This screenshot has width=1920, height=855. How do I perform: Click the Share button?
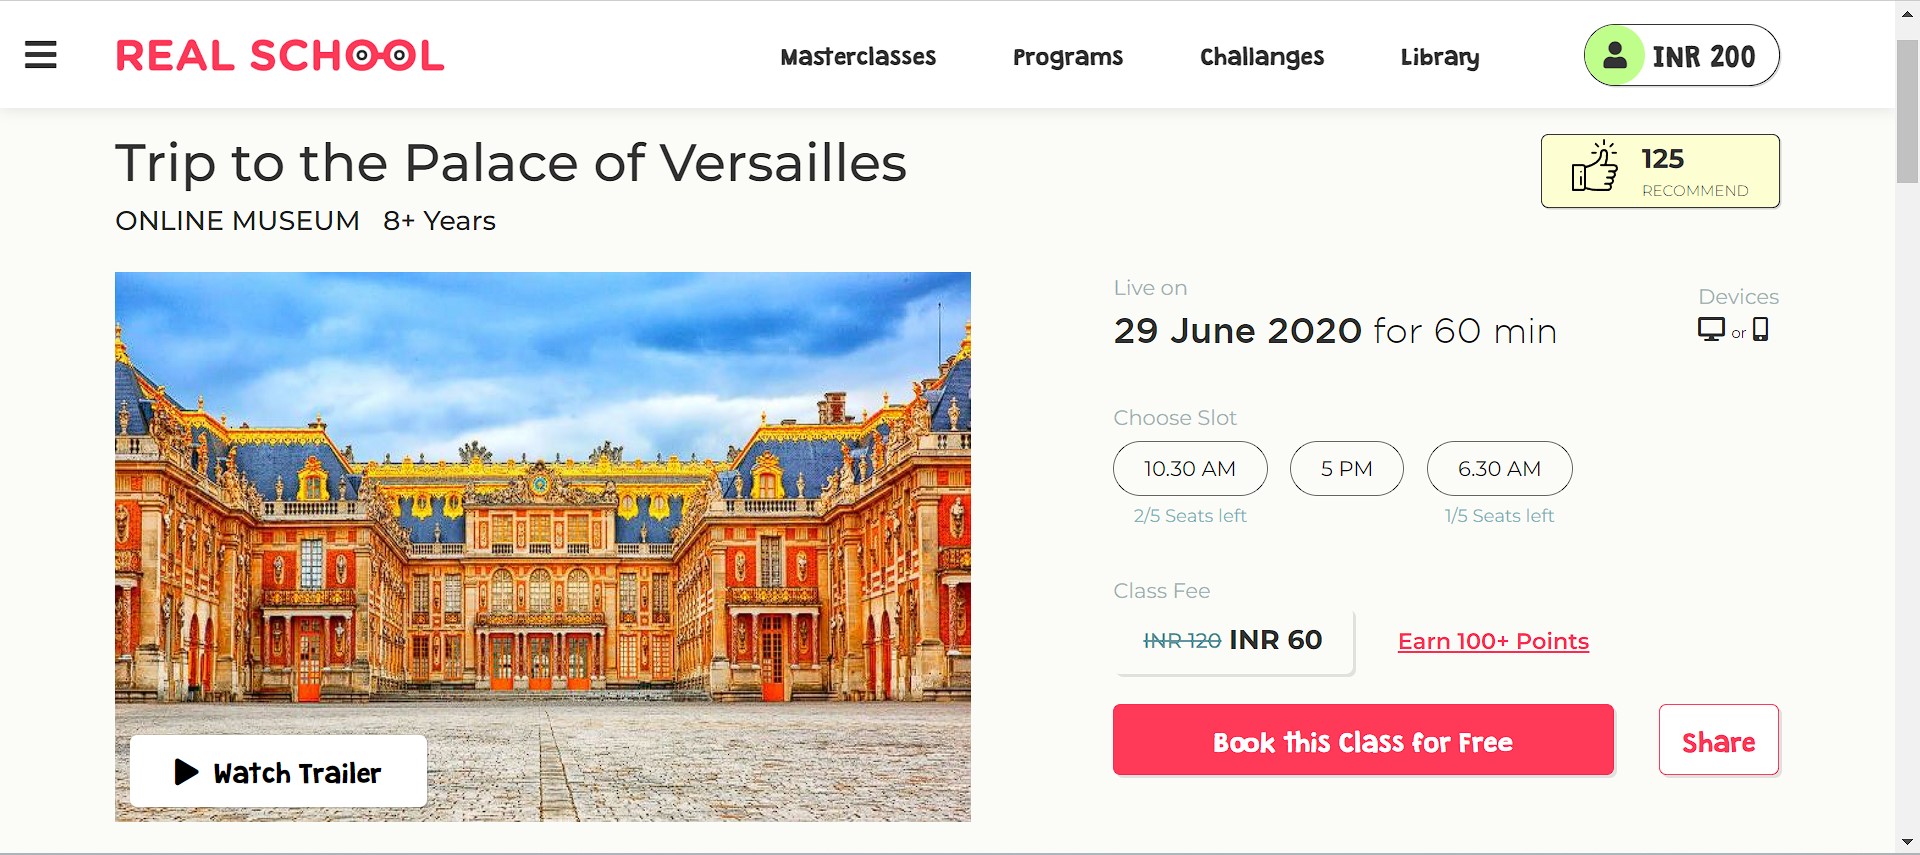tap(1719, 740)
